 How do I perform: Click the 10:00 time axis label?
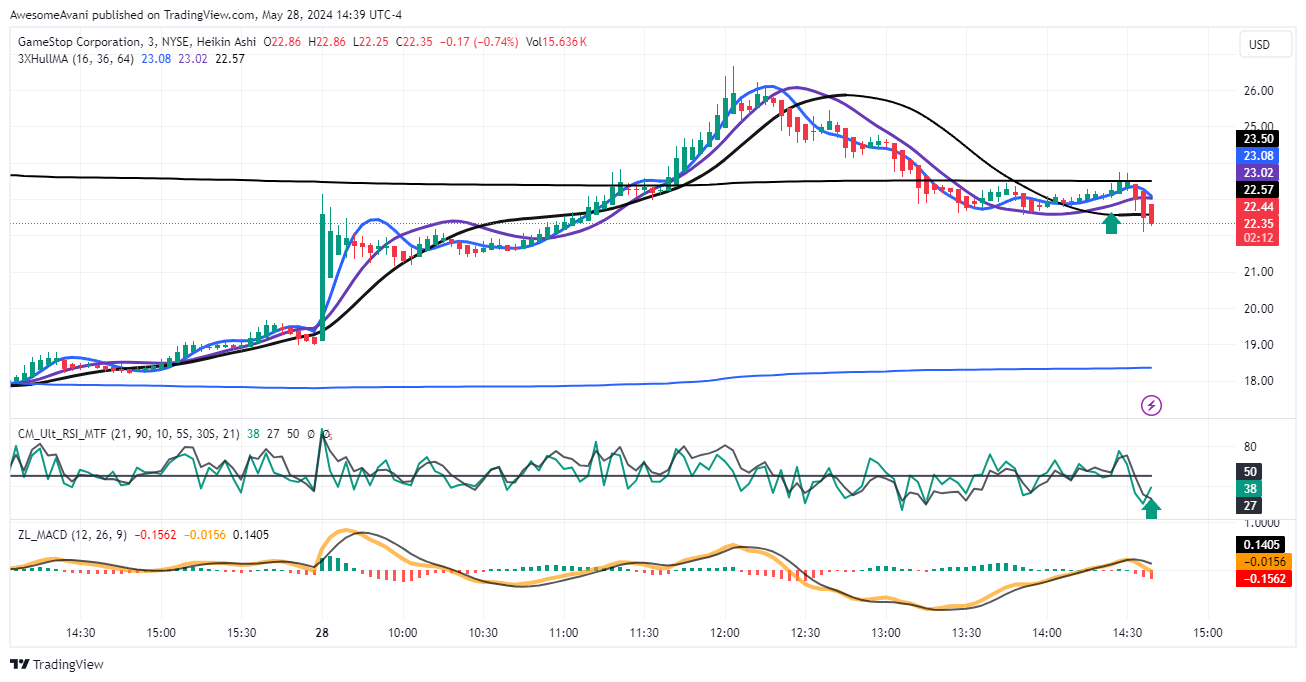[403, 633]
